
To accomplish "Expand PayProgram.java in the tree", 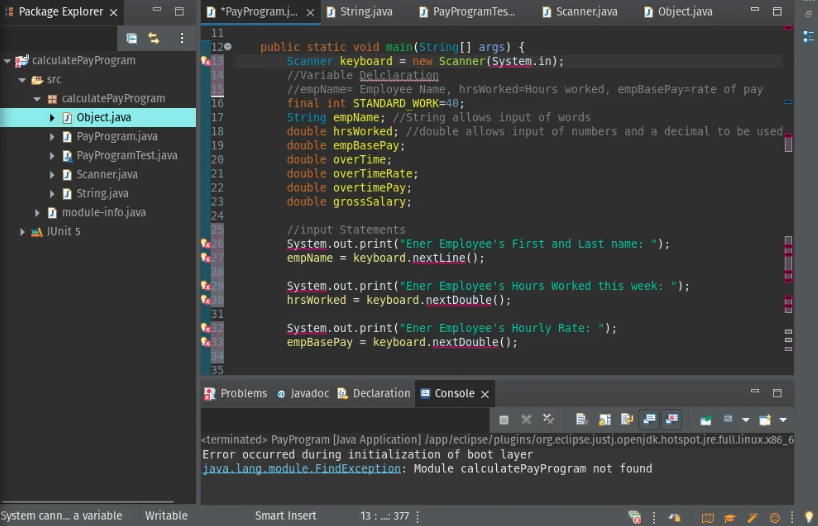I will point(52,137).
